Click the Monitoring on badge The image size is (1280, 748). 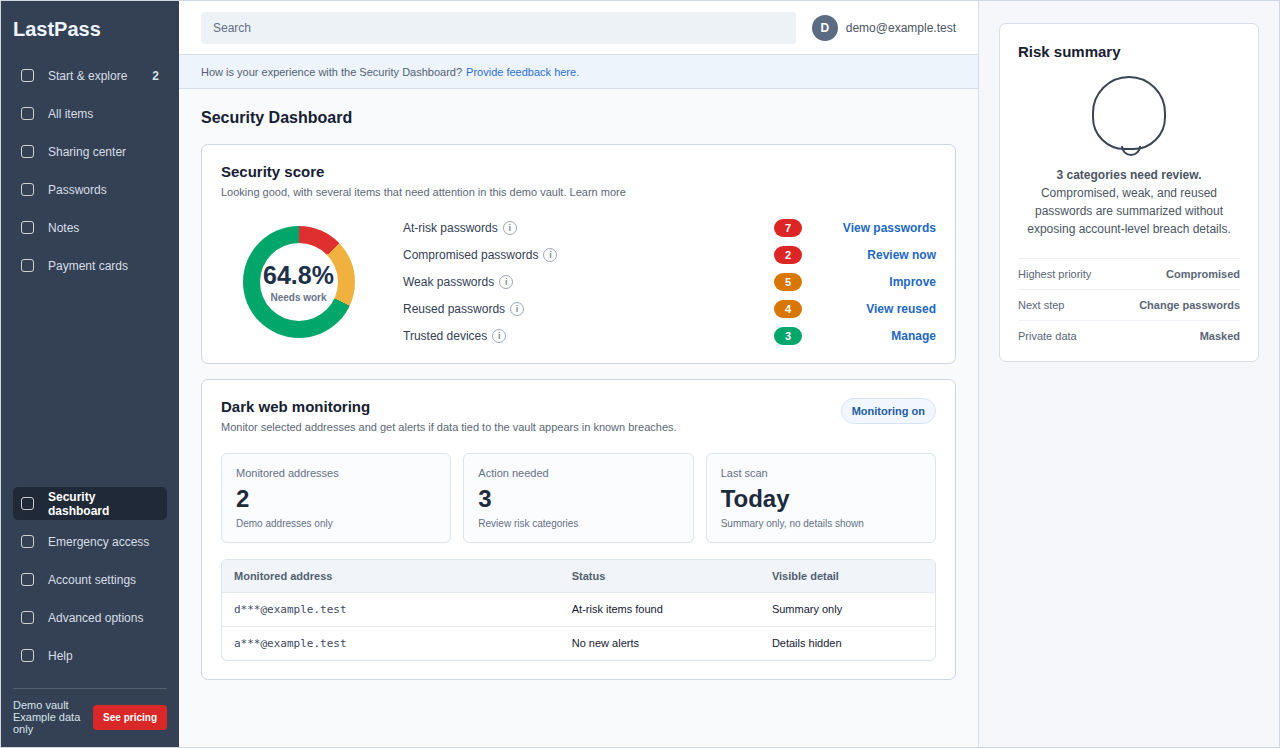(888, 411)
